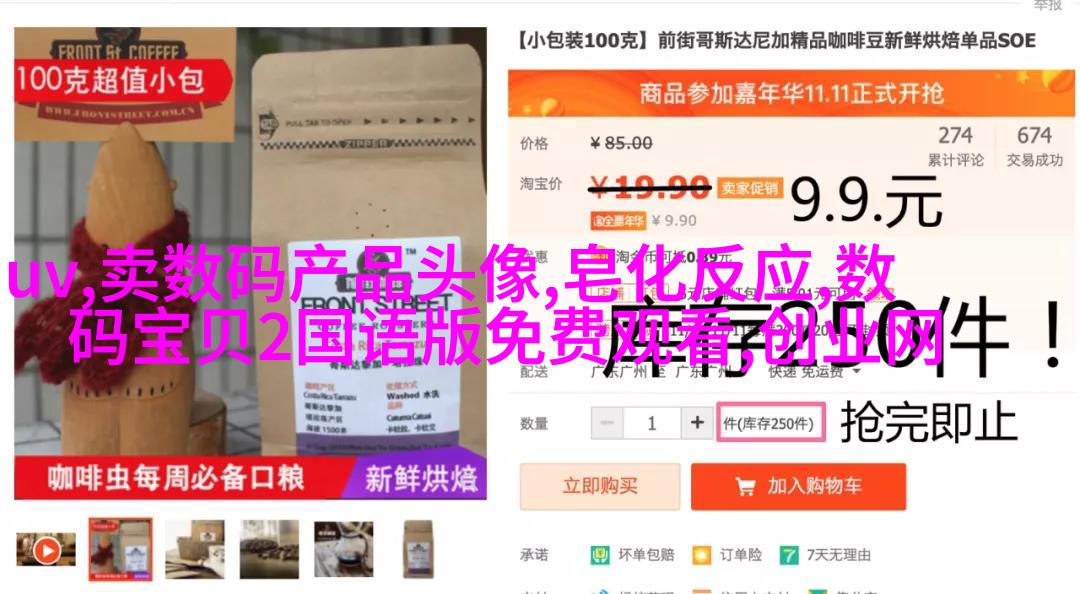Increase quantity with the plus button
The width and height of the screenshot is (1080, 594).
pos(697,422)
